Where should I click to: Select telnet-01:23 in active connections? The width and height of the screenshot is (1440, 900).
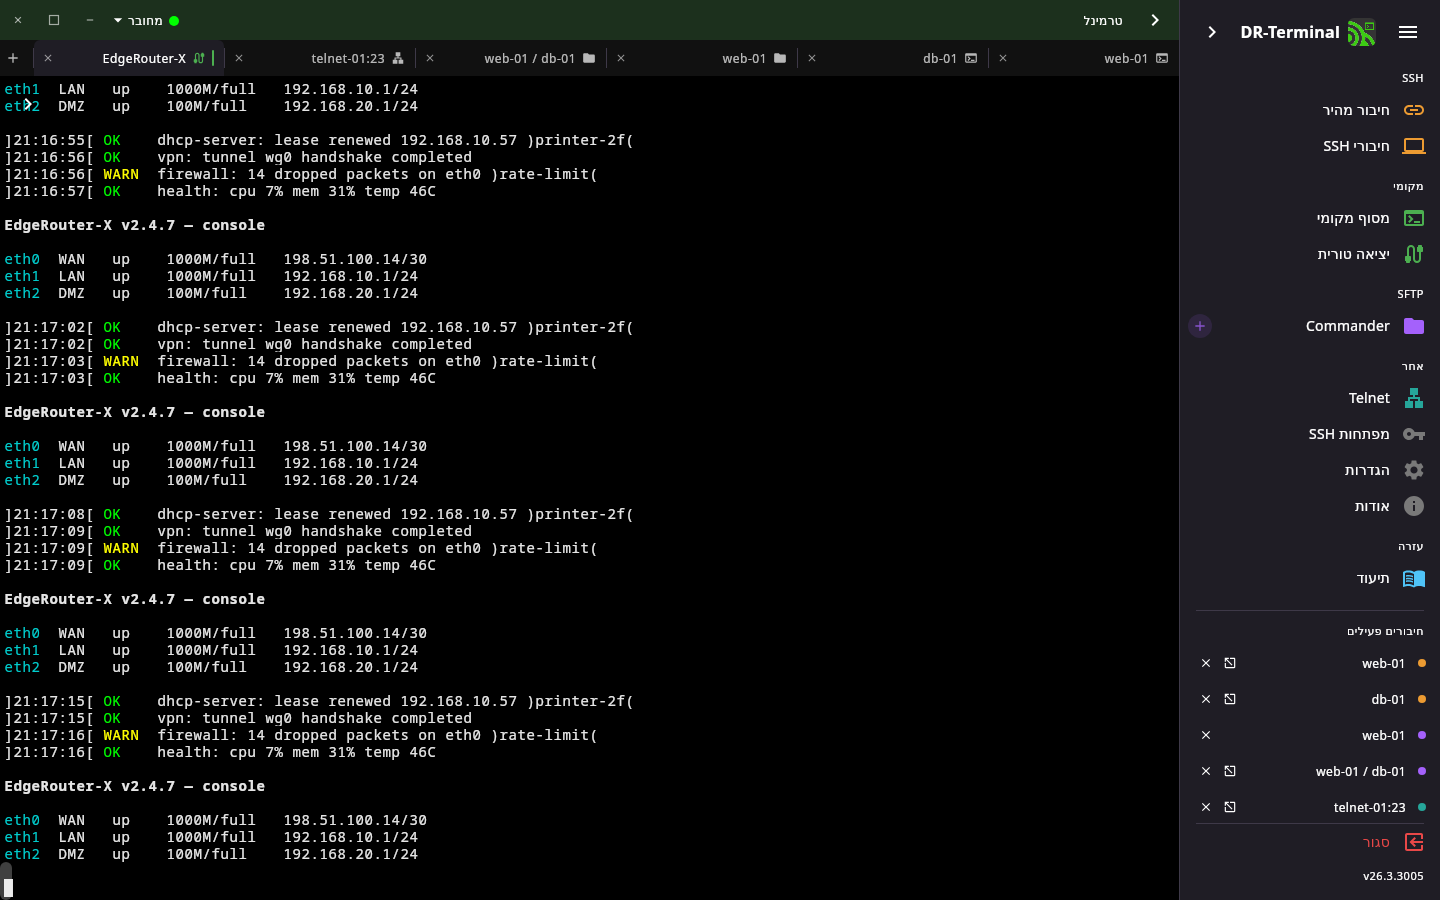(x=1369, y=807)
